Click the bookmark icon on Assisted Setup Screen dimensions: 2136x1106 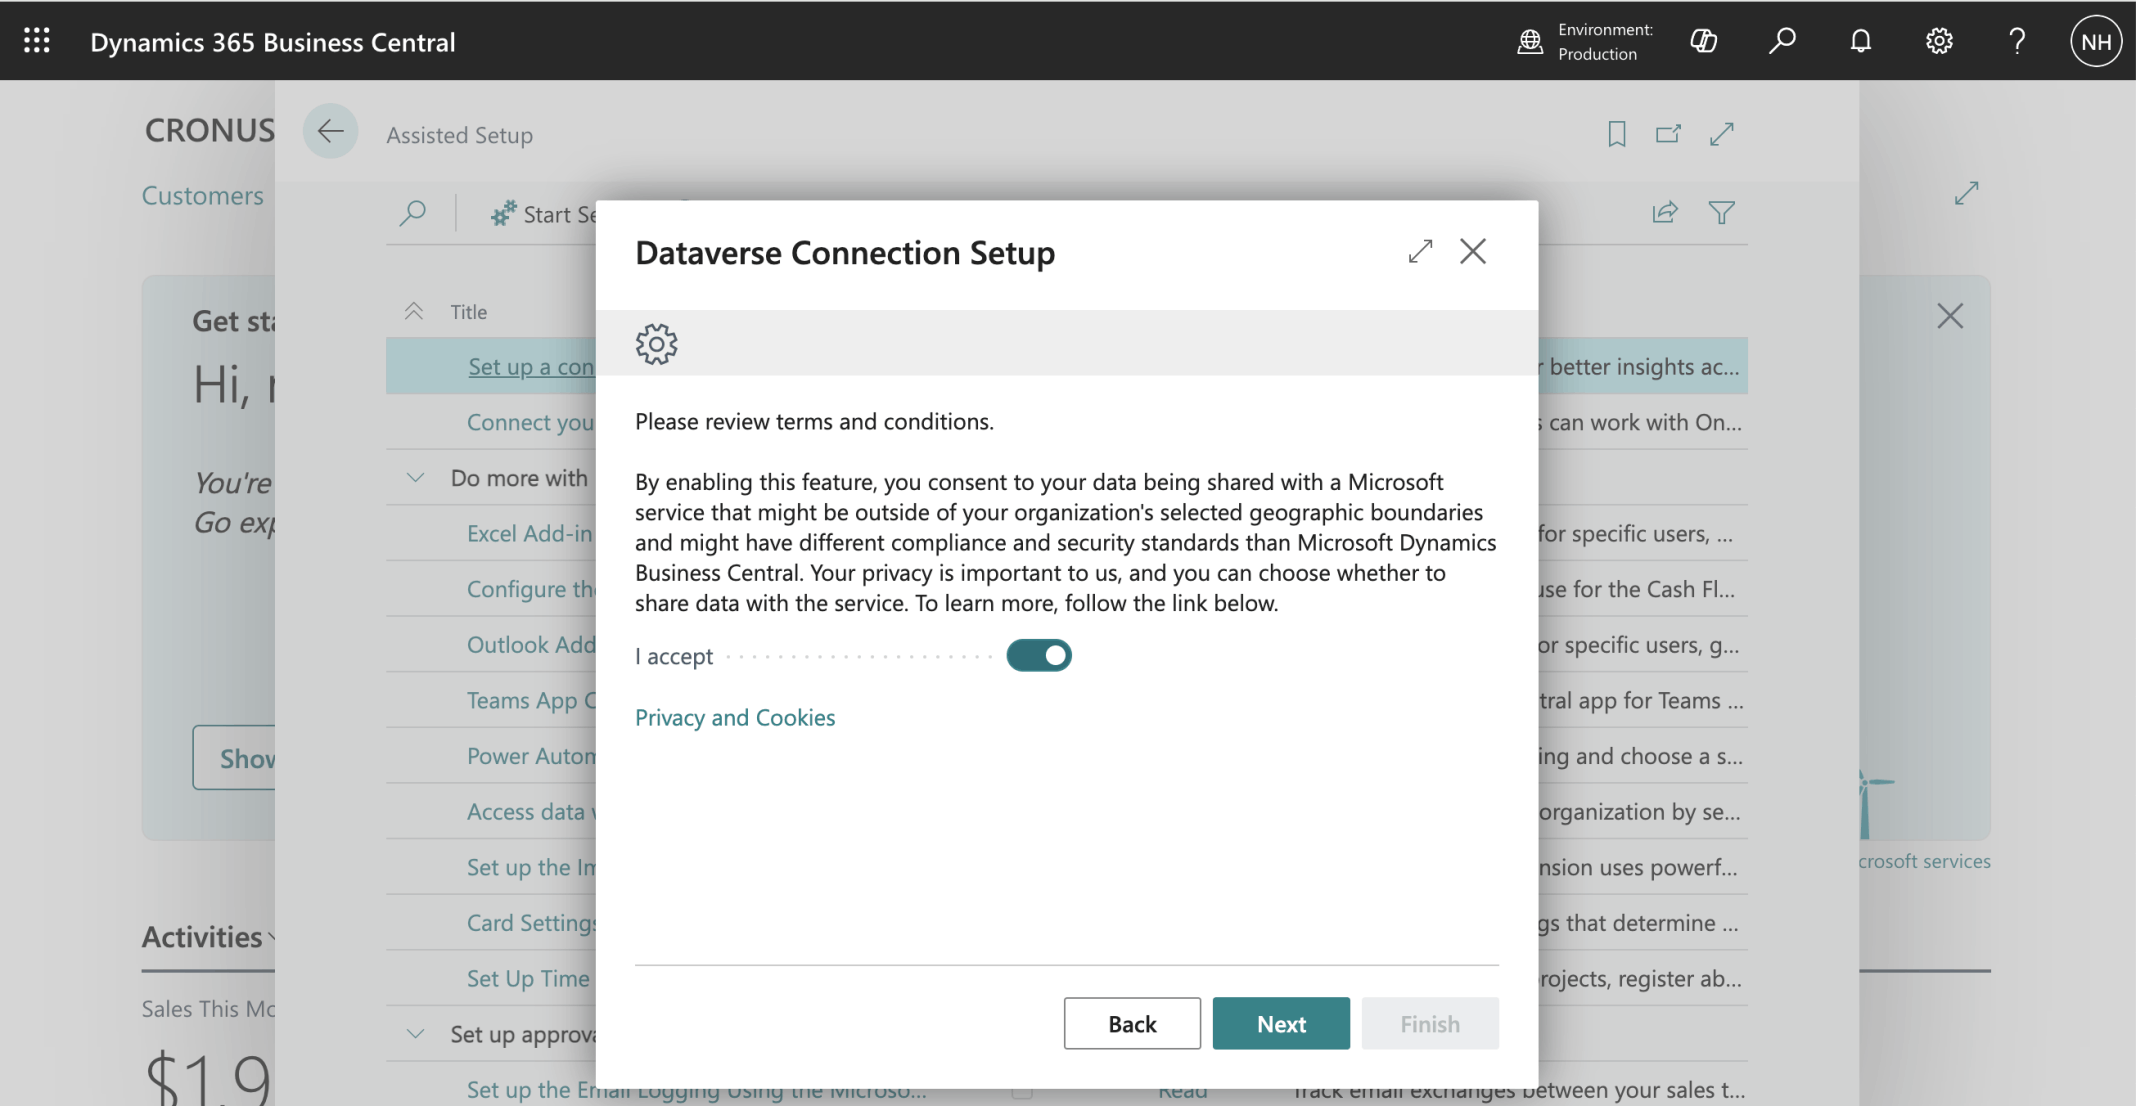[1616, 134]
